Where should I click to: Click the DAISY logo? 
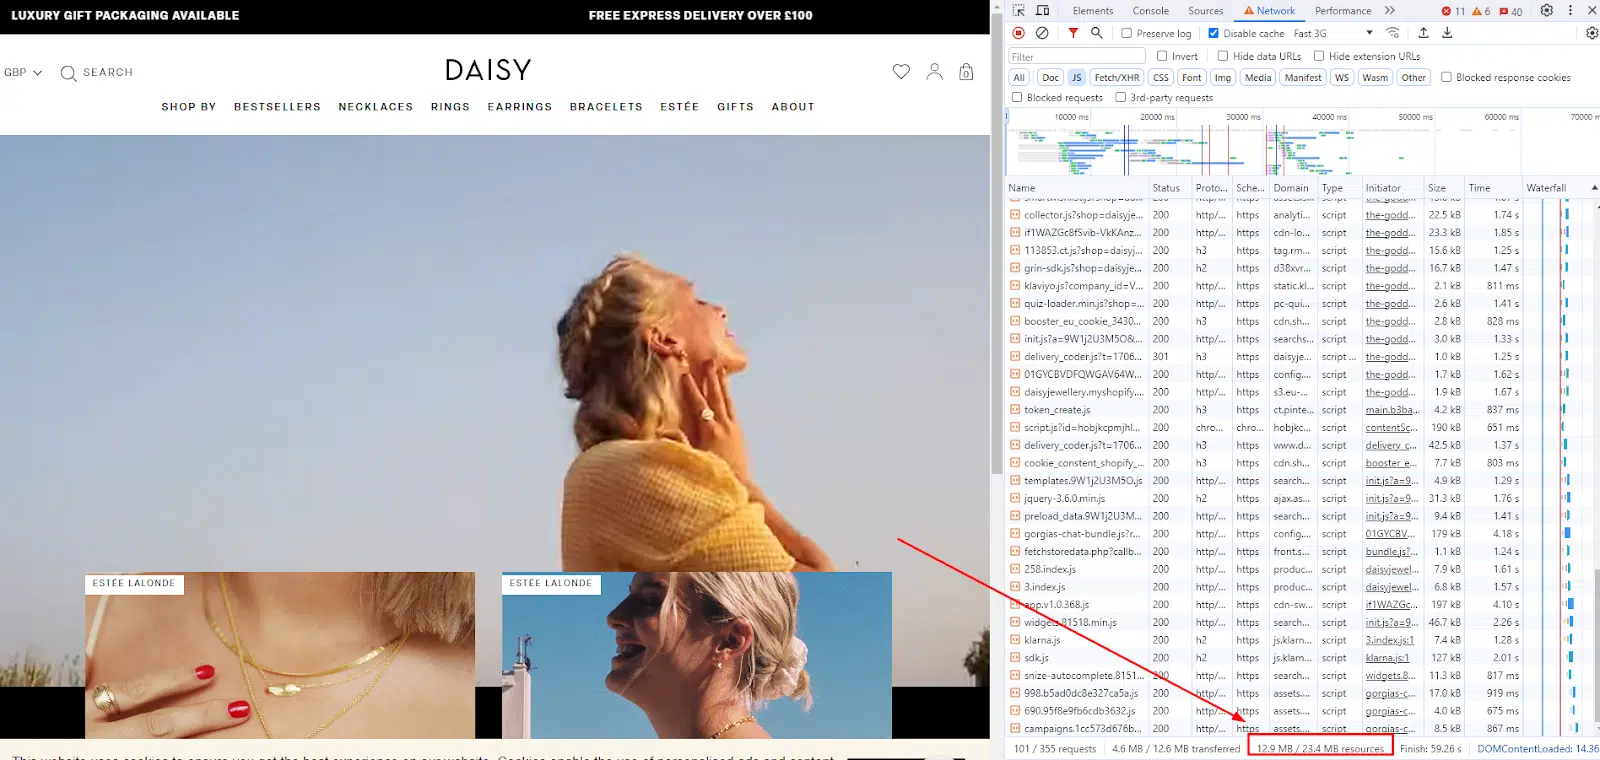tap(488, 70)
